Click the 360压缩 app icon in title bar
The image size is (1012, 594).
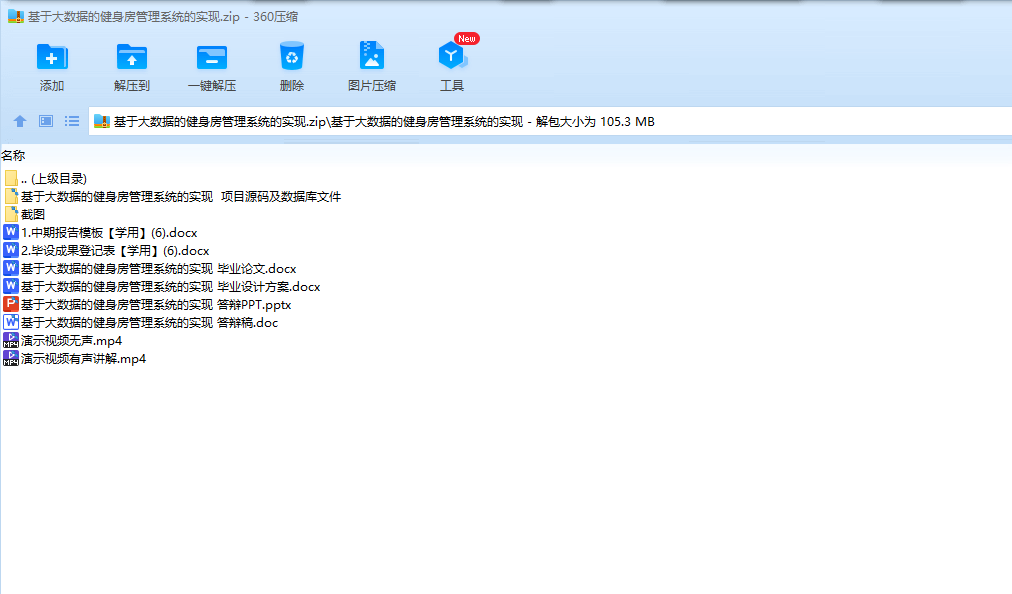tap(15, 16)
